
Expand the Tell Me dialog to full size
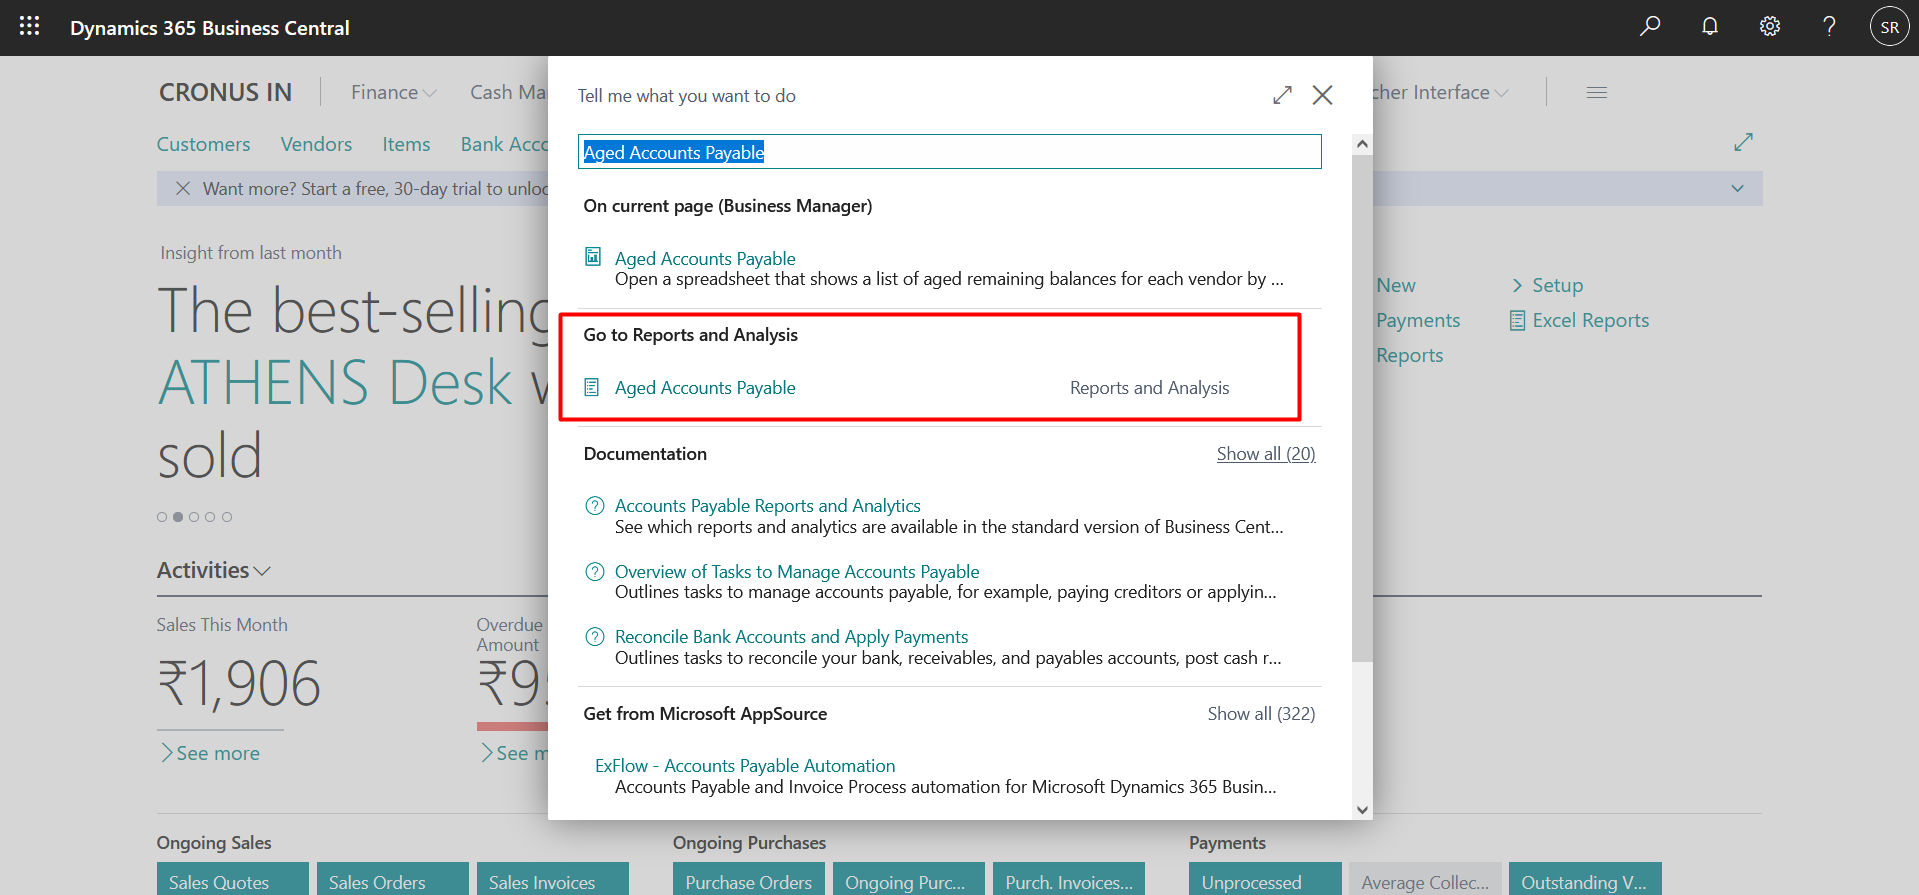[1282, 95]
